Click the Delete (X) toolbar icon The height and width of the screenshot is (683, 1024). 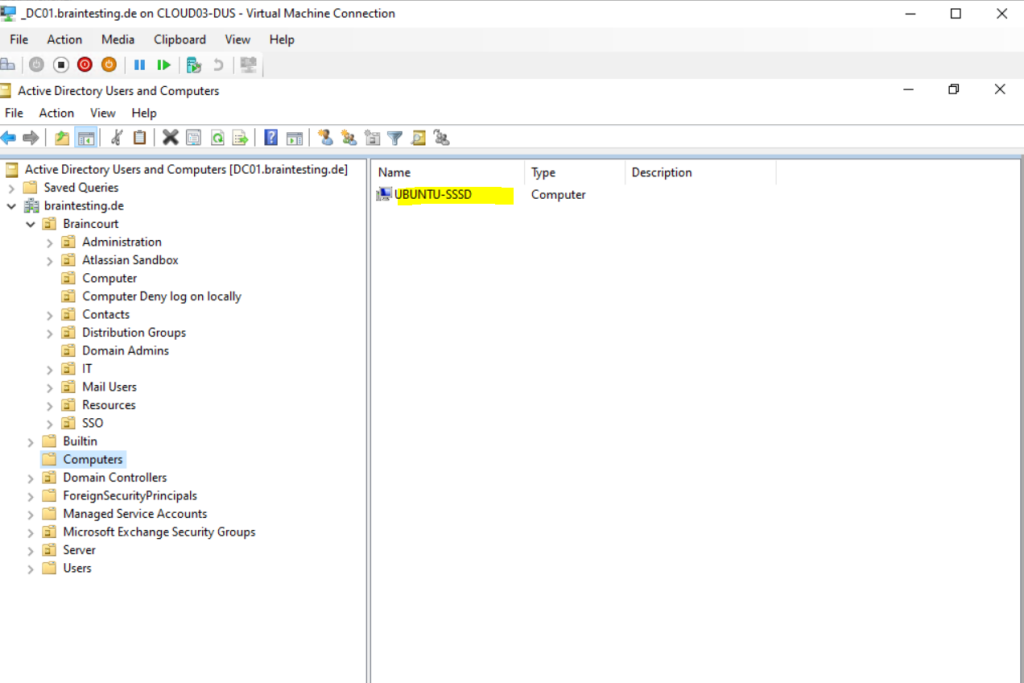170,138
